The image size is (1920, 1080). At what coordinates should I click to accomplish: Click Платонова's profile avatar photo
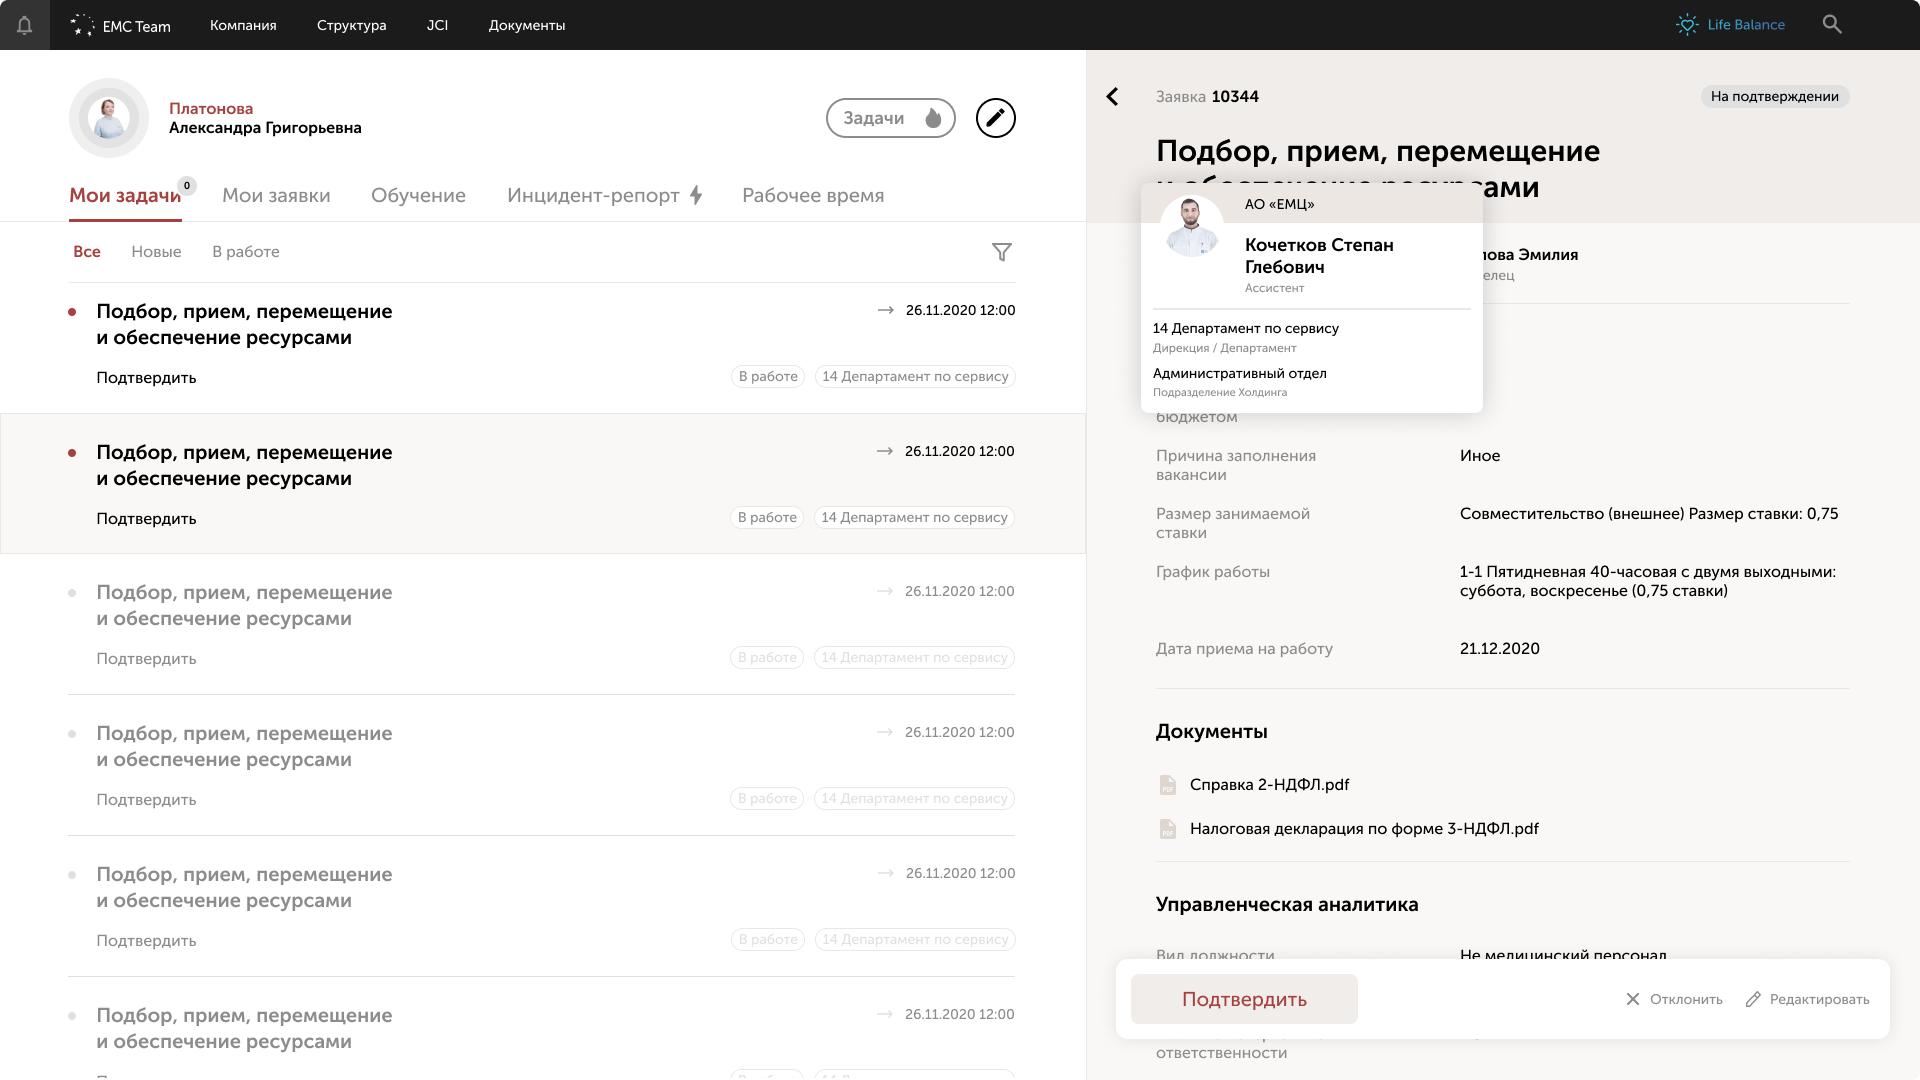[x=109, y=118]
